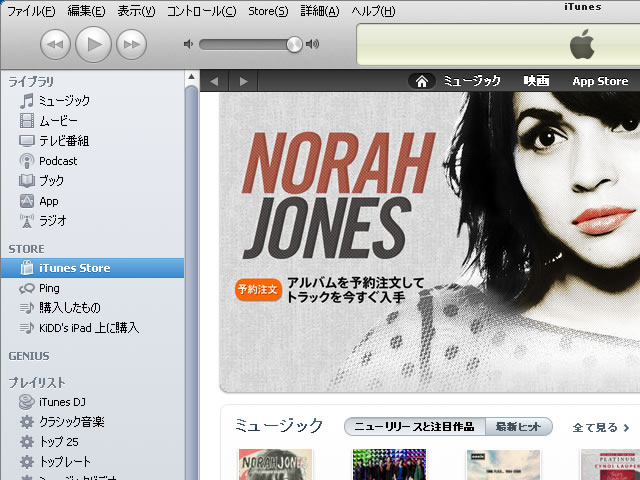Image resolution: width=640 pixels, height=480 pixels.
Task: Click the volume slider knob
Action: tap(294, 44)
